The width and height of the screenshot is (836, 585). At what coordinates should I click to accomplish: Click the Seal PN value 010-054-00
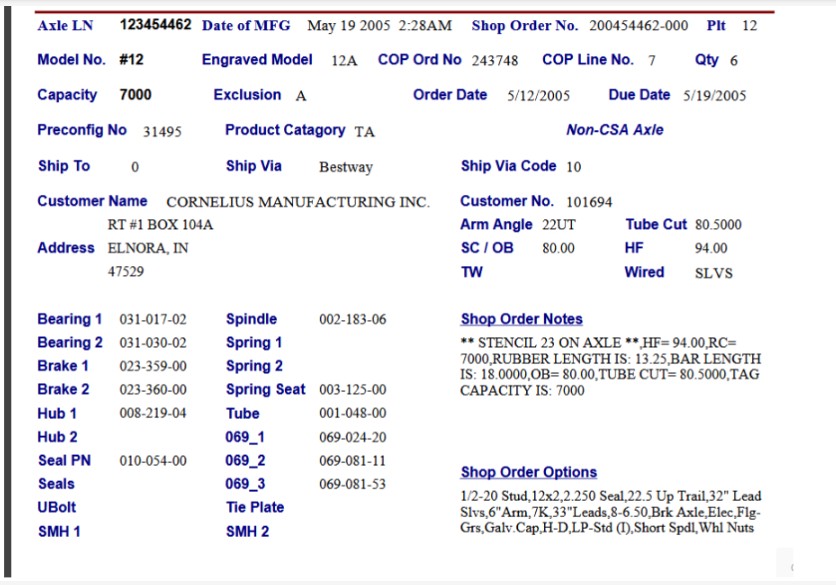pos(153,461)
